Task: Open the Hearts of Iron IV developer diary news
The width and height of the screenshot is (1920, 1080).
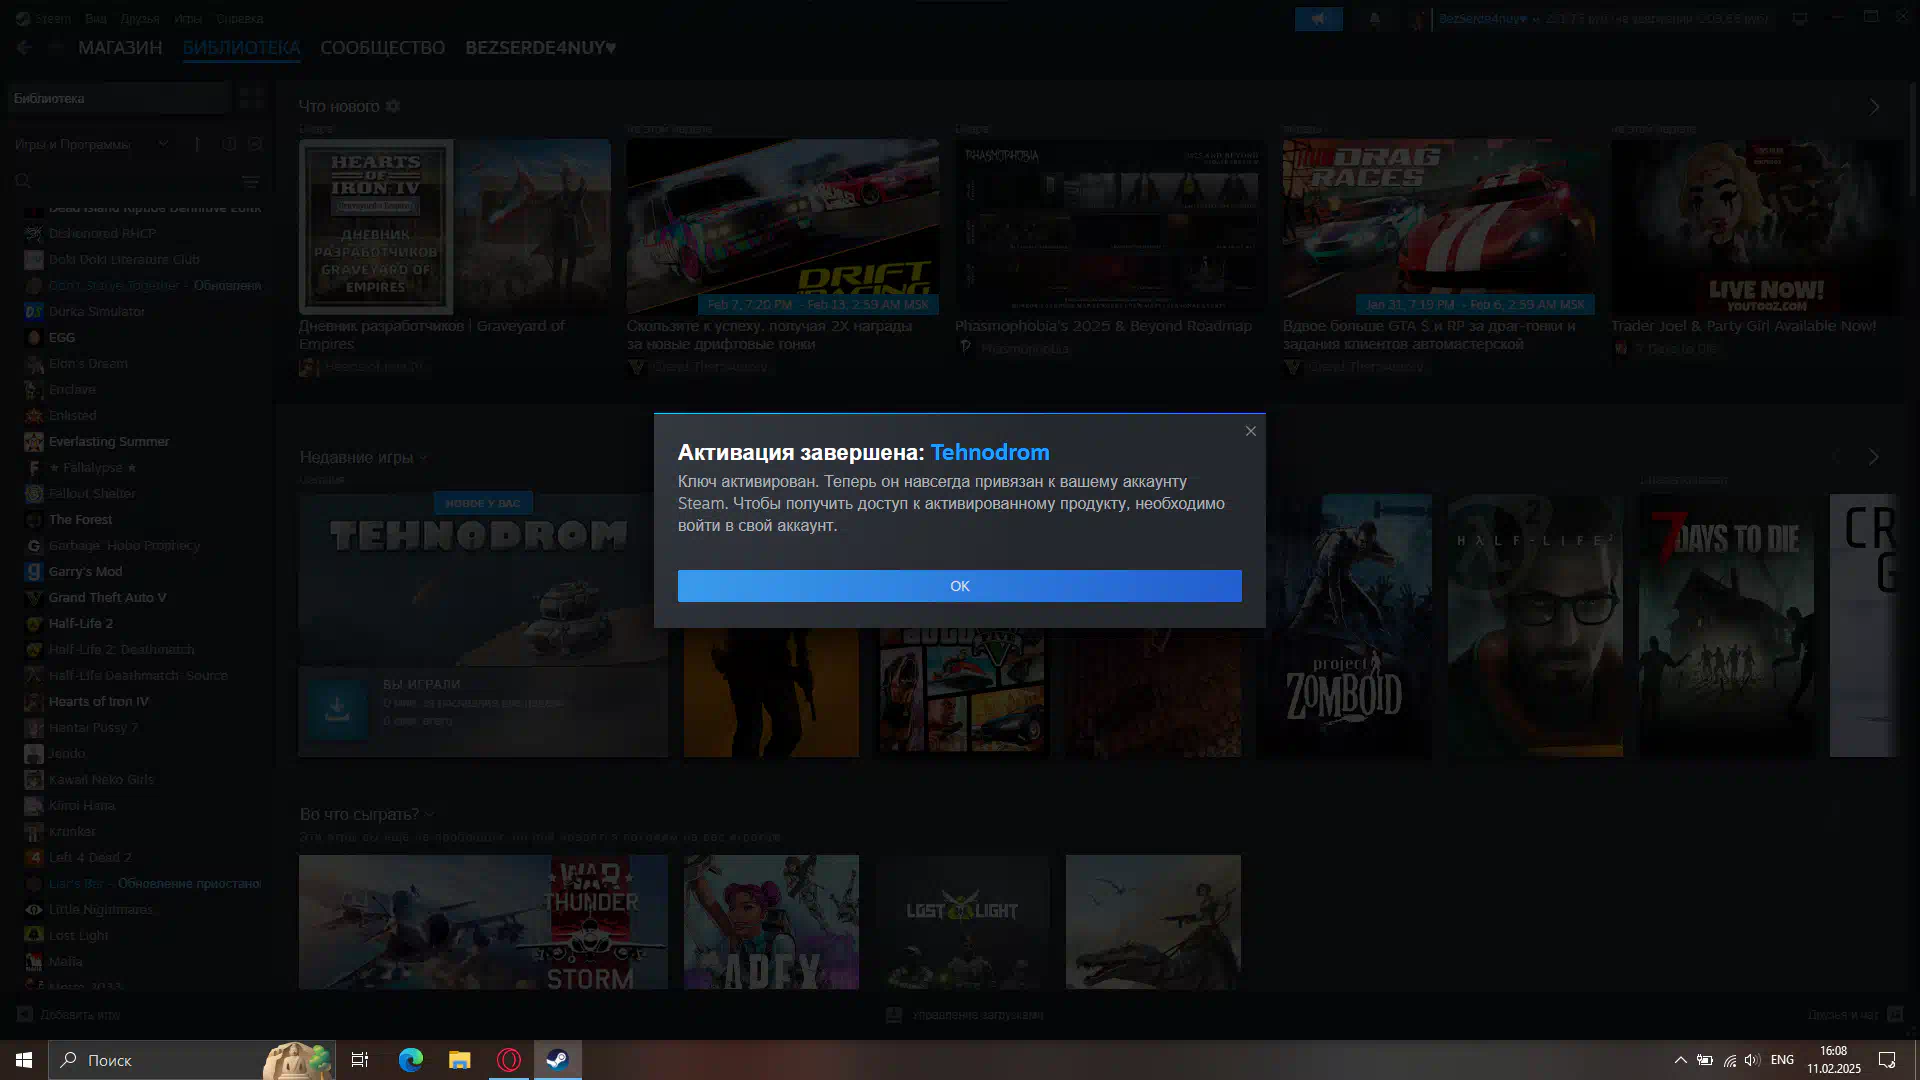Action: tap(454, 227)
